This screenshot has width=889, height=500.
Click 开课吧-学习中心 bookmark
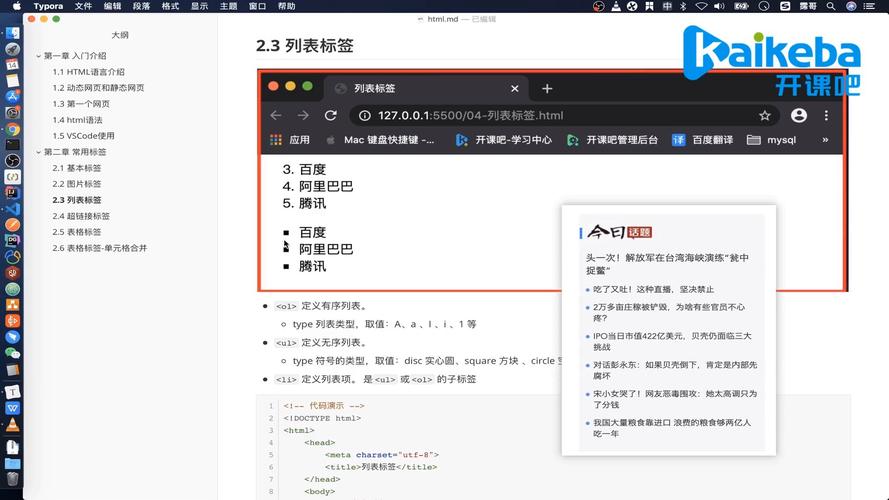click(x=503, y=140)
